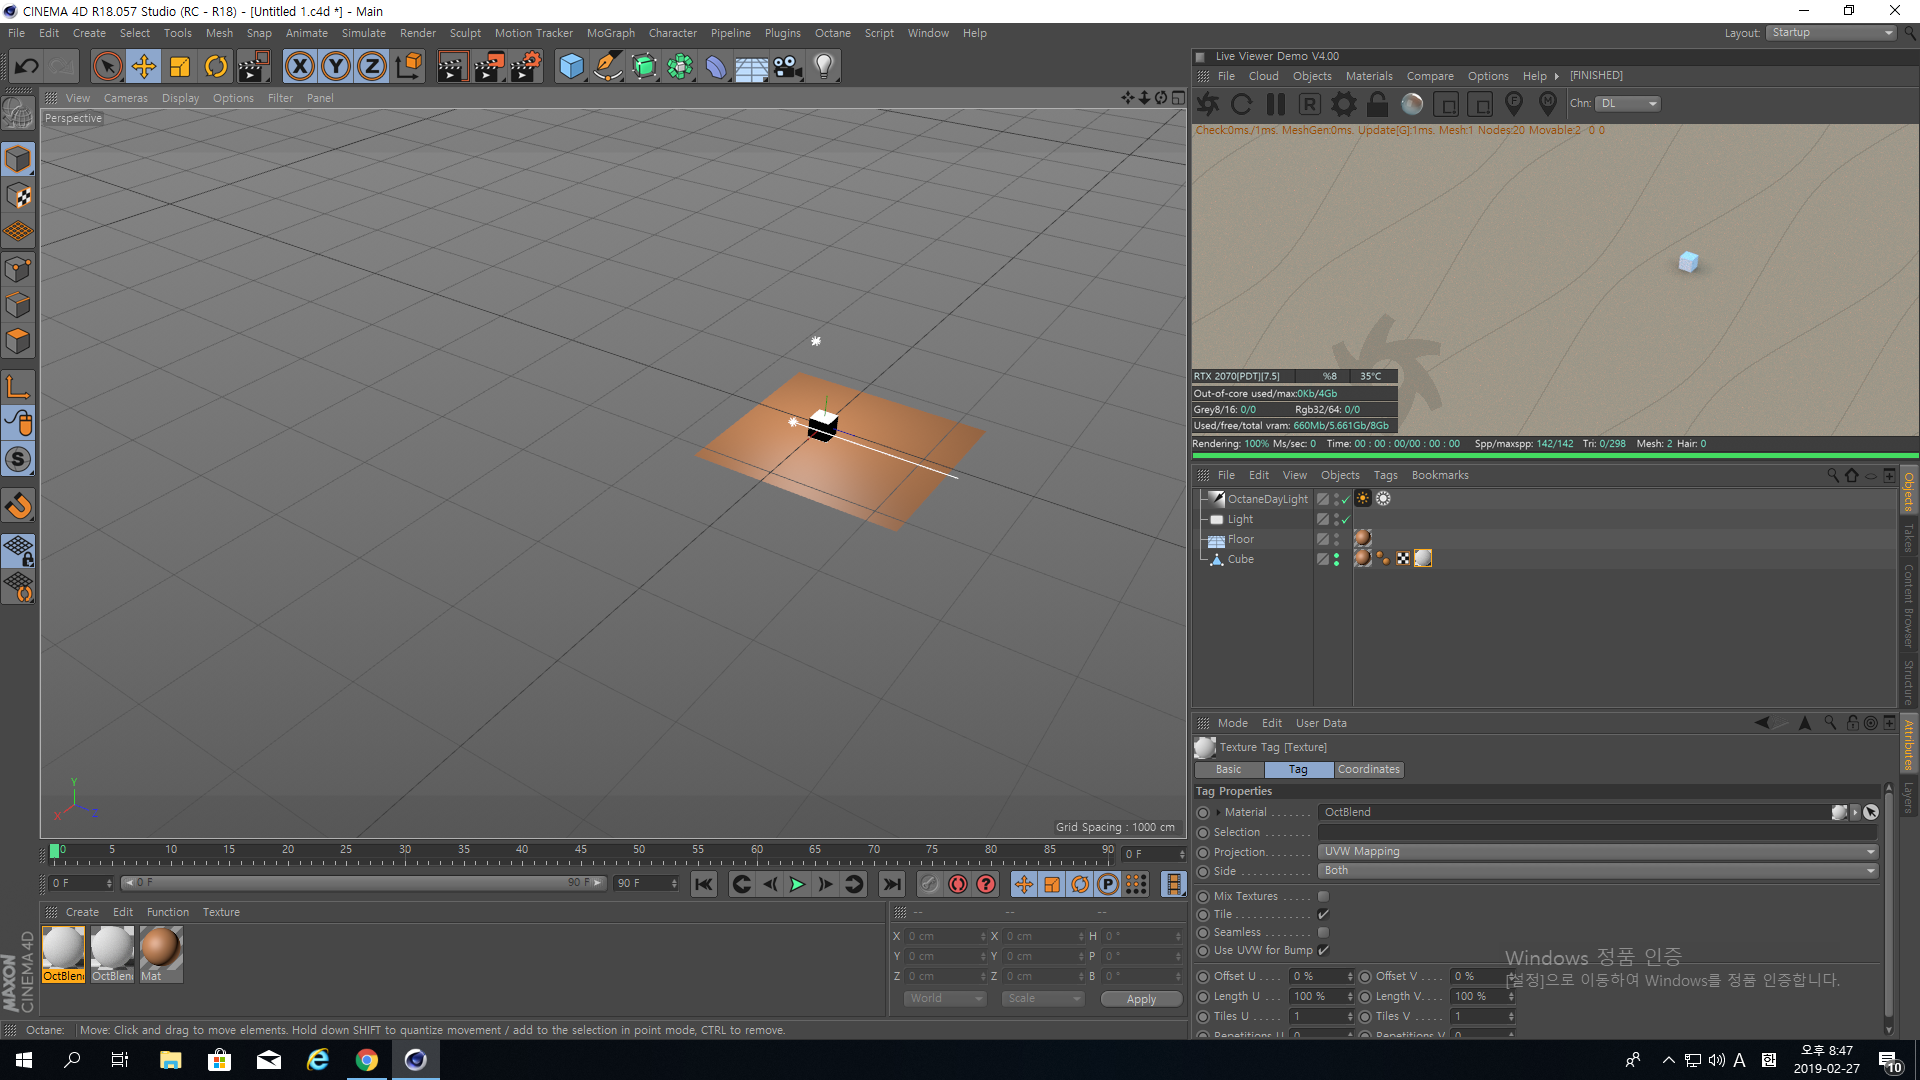Activate the Scale tool in top toolbar
The height and width of the screenshot is (1080, 1920).
tap(180, 67)
